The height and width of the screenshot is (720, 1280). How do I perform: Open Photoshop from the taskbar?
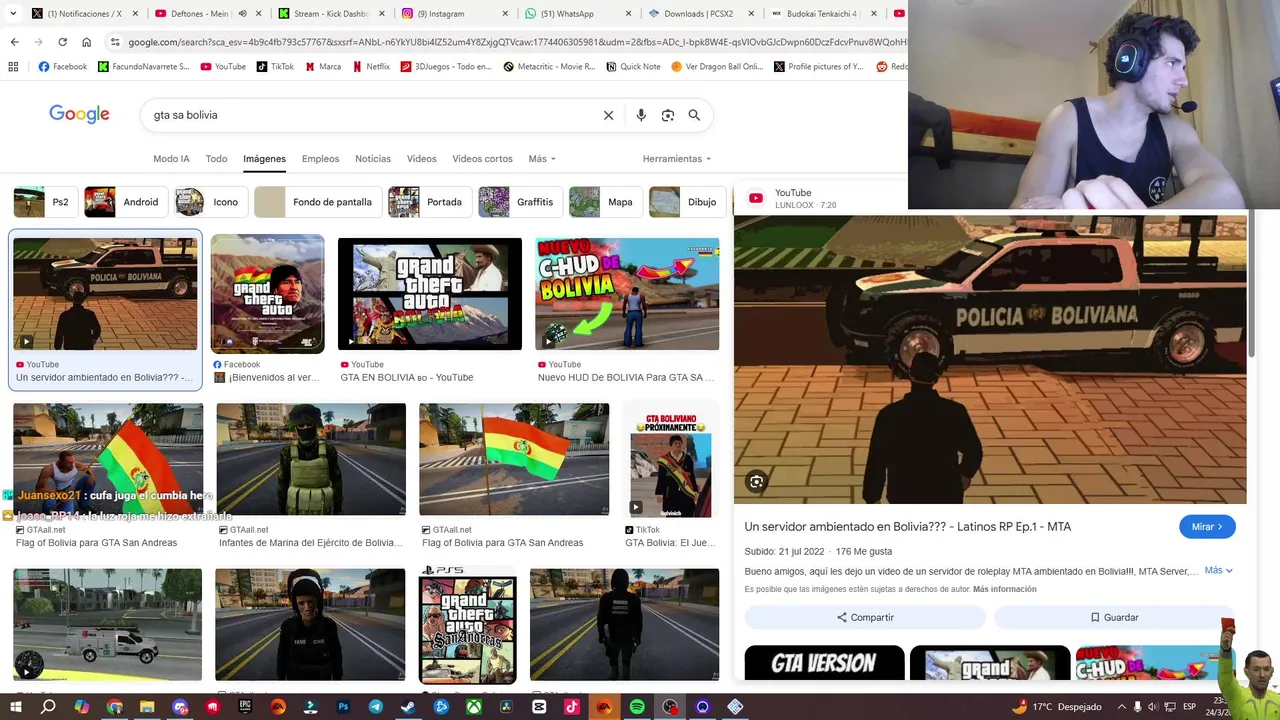point(343,707)
